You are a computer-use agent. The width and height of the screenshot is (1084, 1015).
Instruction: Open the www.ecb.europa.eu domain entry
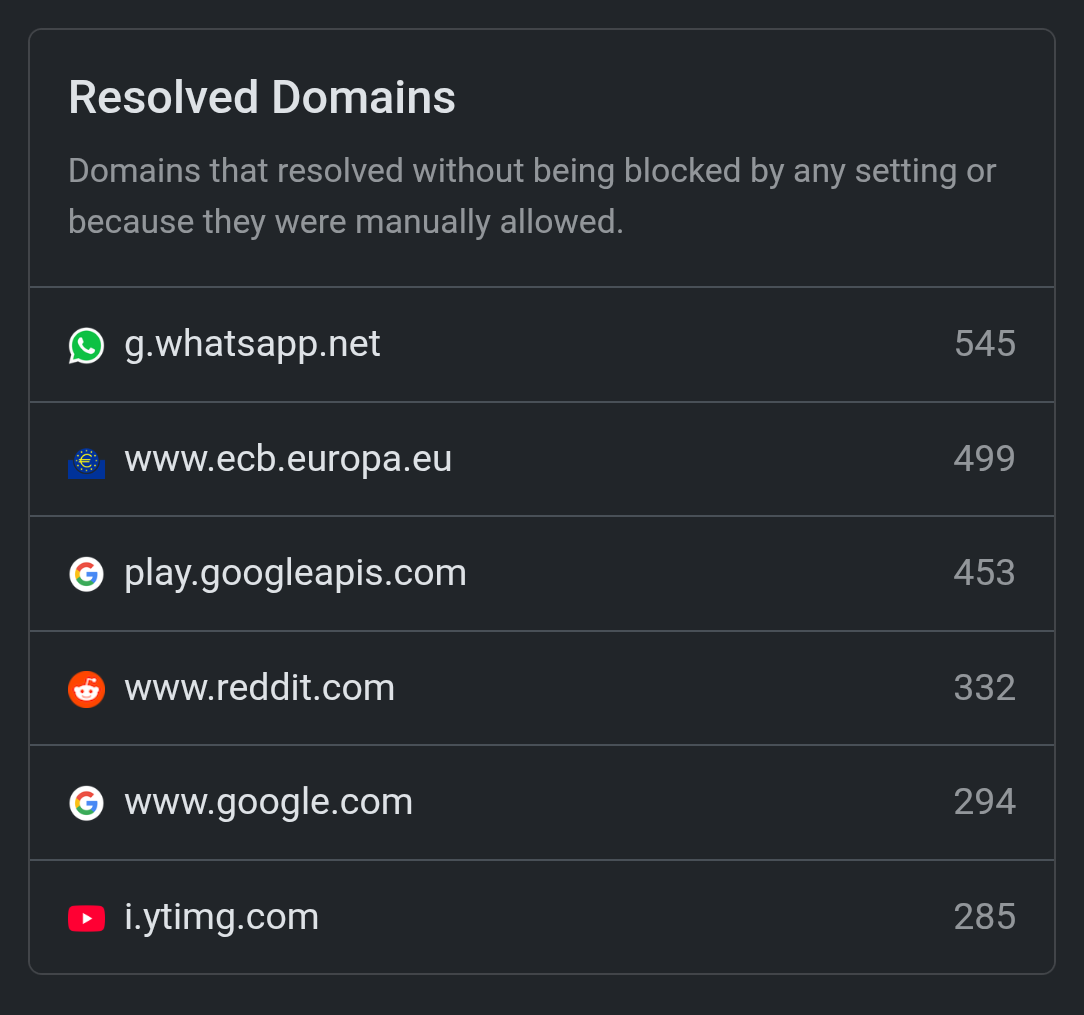coord(288,459)
